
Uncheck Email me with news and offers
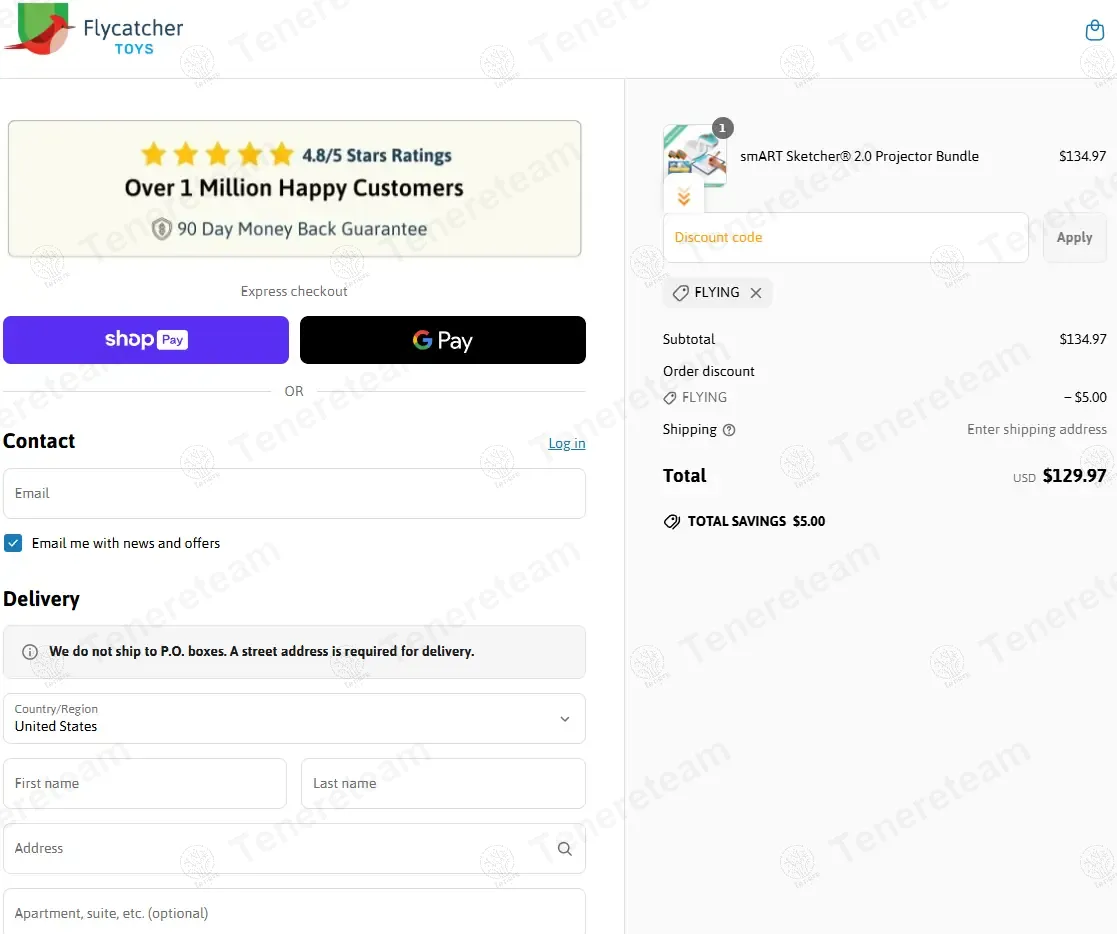[13, 543]
